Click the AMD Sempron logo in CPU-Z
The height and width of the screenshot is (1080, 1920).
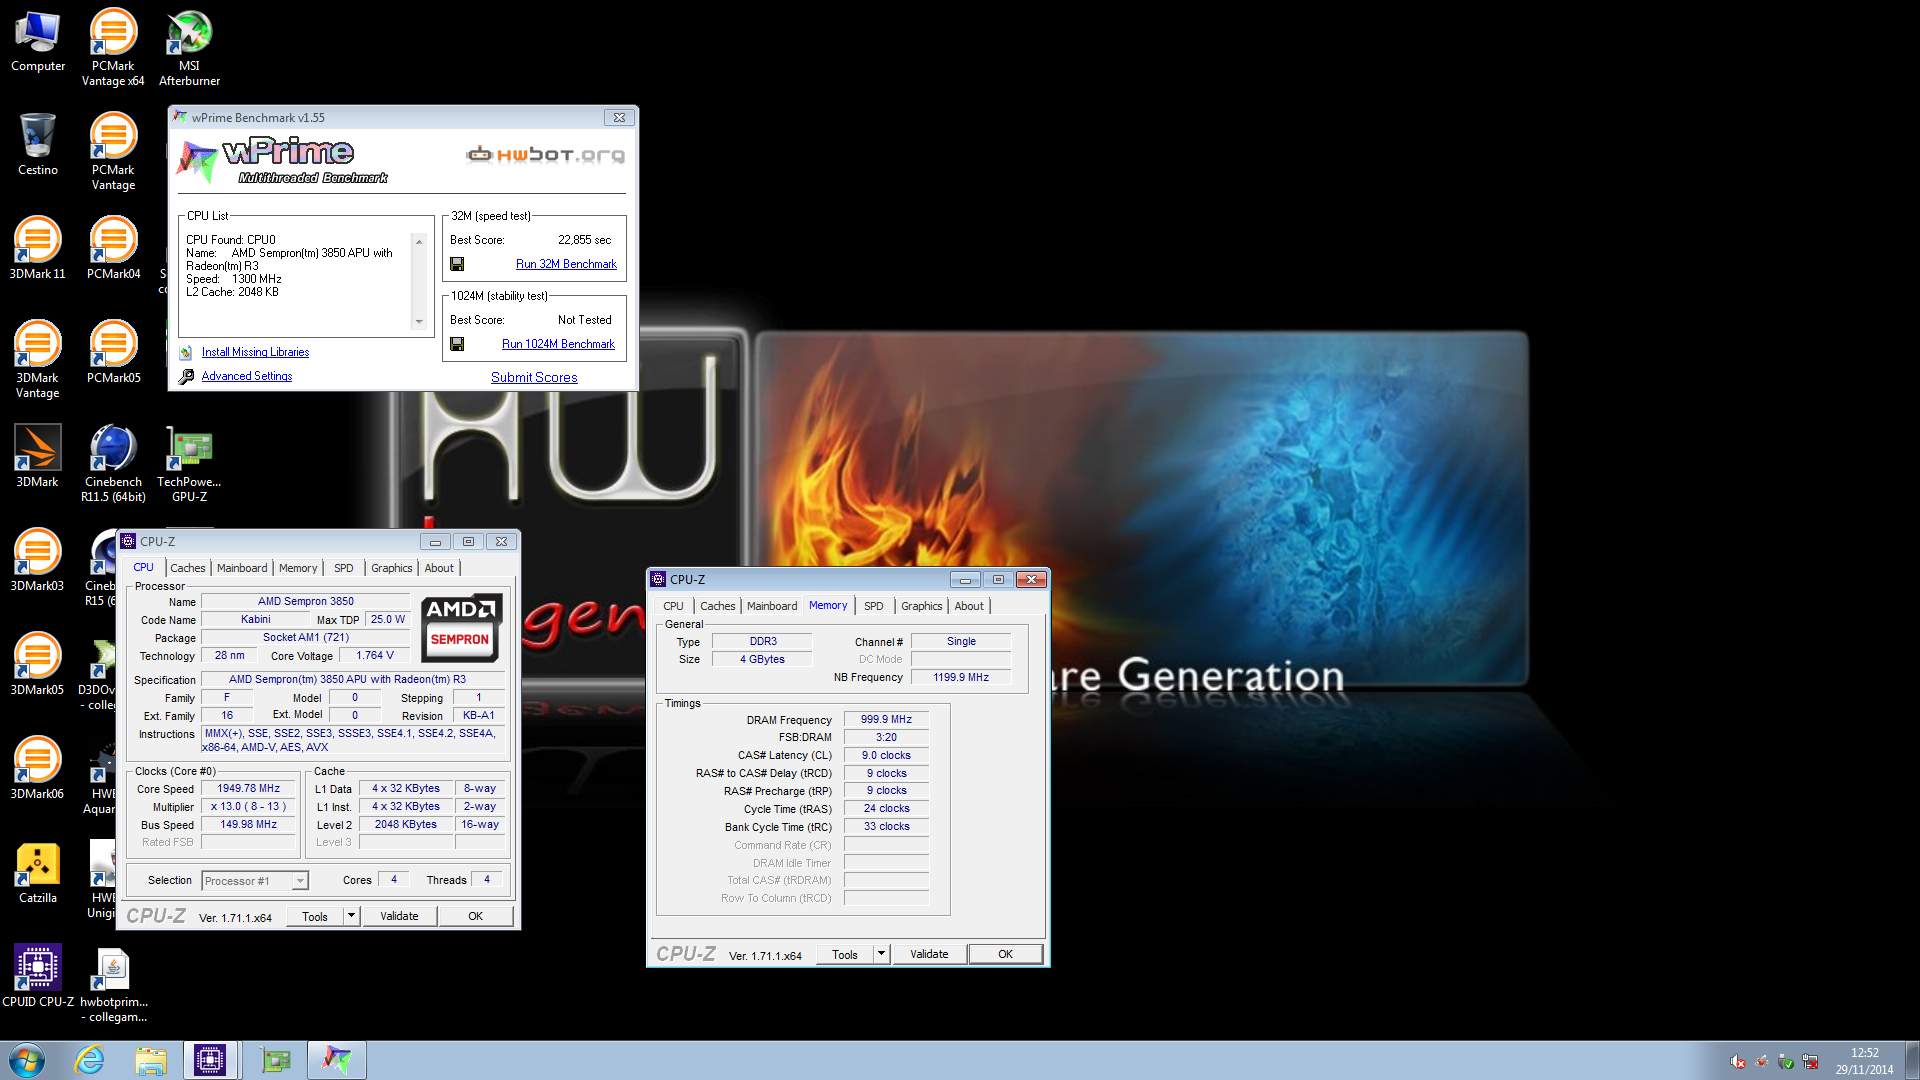[460, 628]
